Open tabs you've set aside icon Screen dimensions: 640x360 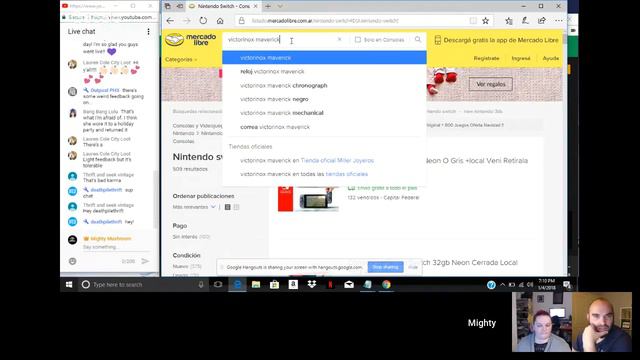coord(168,6)
